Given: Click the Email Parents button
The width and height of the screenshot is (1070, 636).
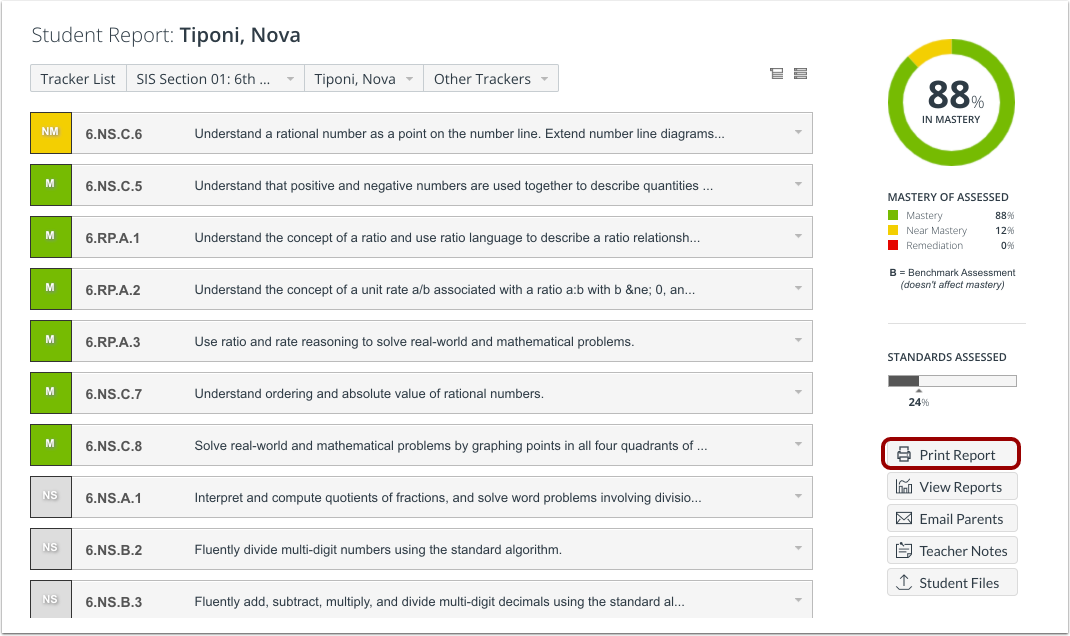Looking at the screenshot, I should click(x=952, y=518).
